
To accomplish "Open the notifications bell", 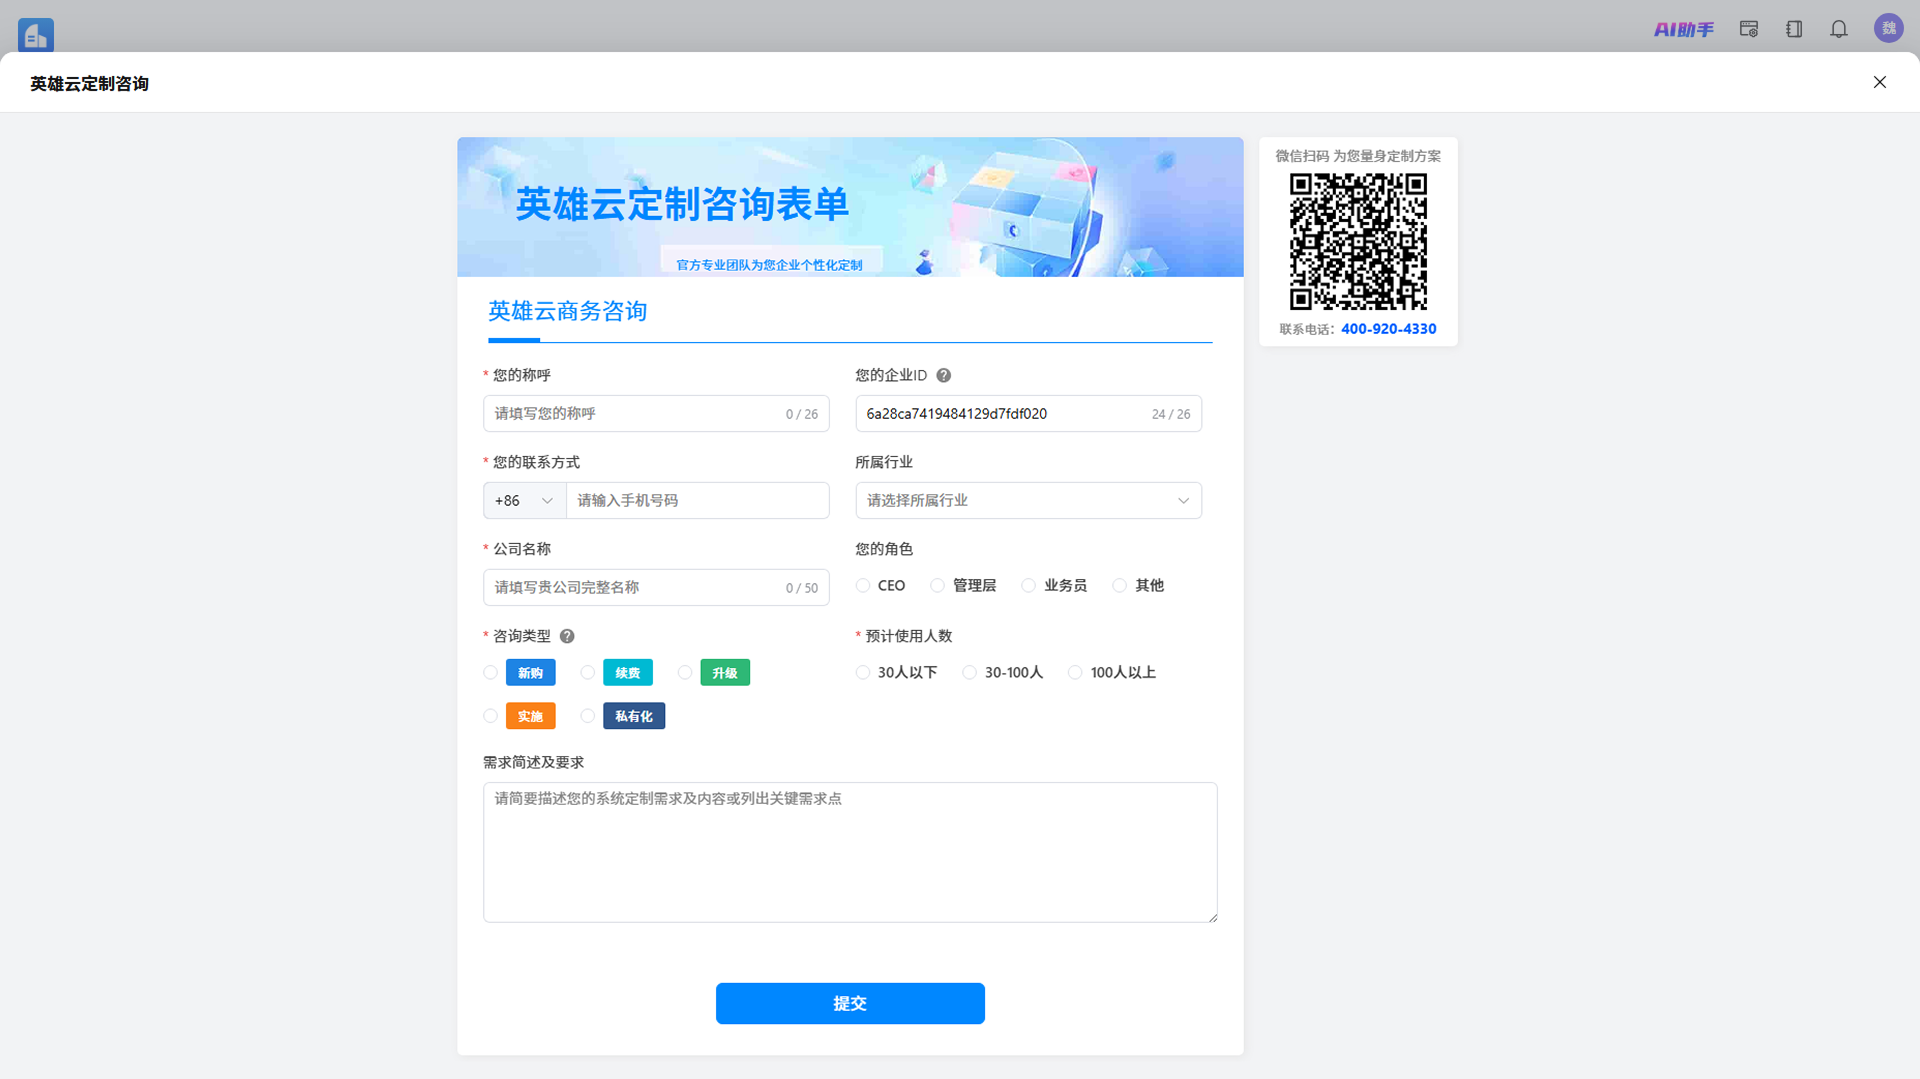I will tap(1839, 29).
